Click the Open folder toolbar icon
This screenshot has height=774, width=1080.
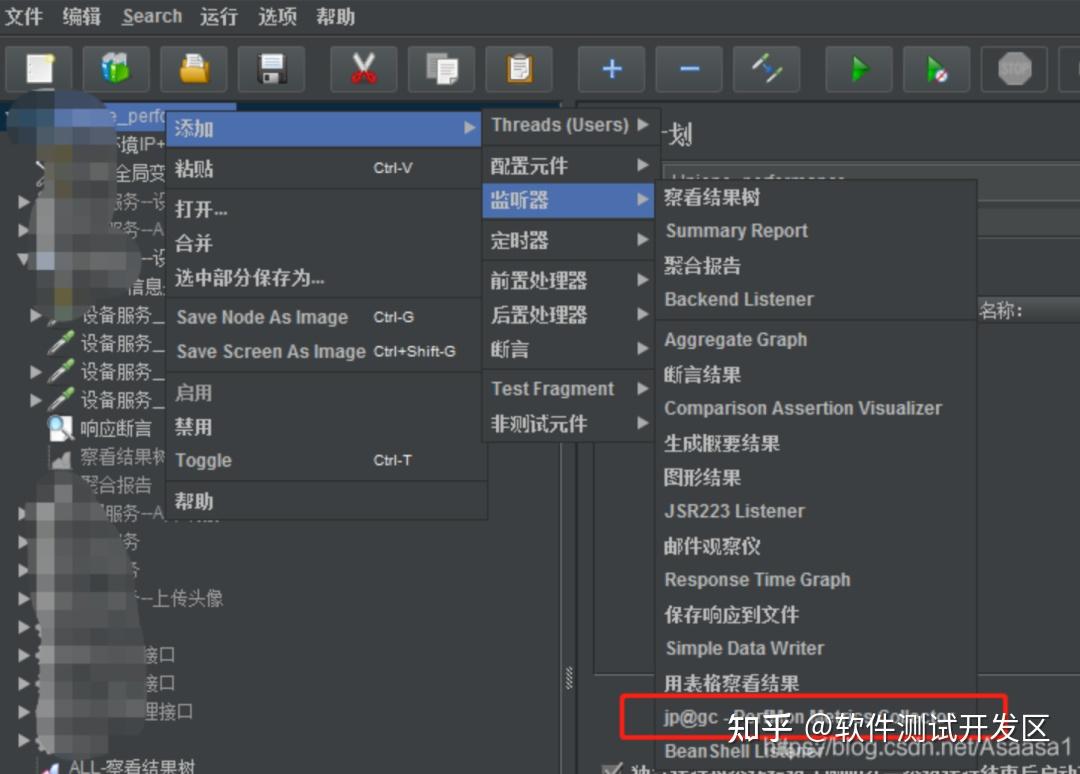(194, 69)
